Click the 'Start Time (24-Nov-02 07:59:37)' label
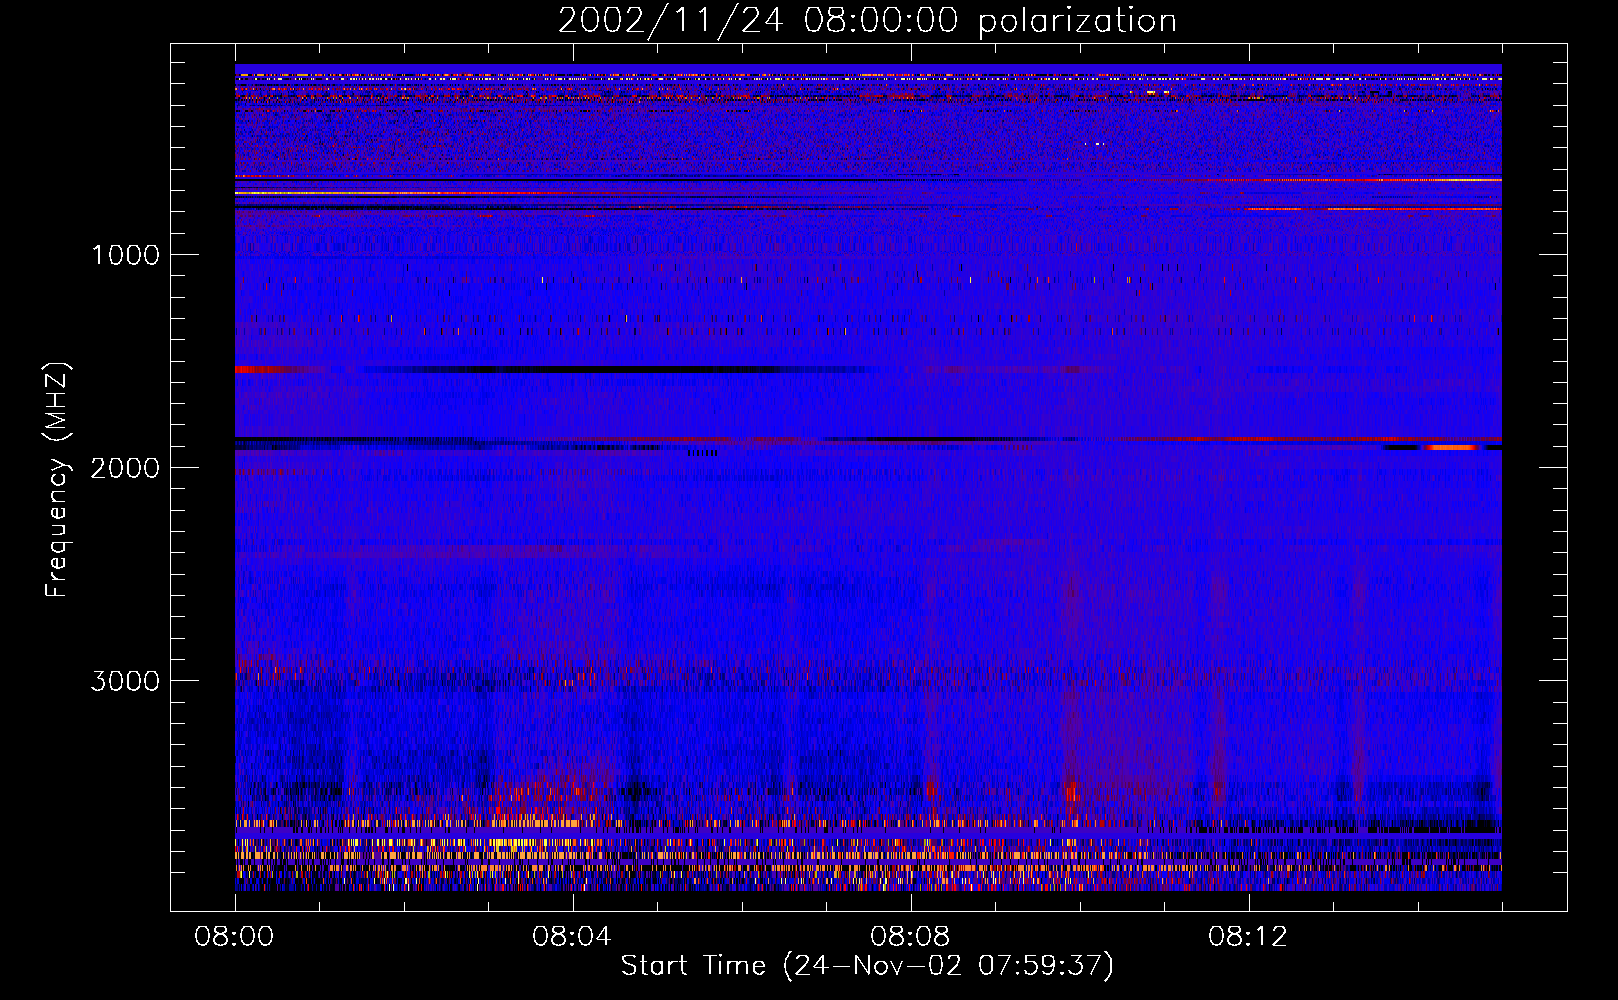This screenshot has width=1618, height=1000. tap(867, 966)
